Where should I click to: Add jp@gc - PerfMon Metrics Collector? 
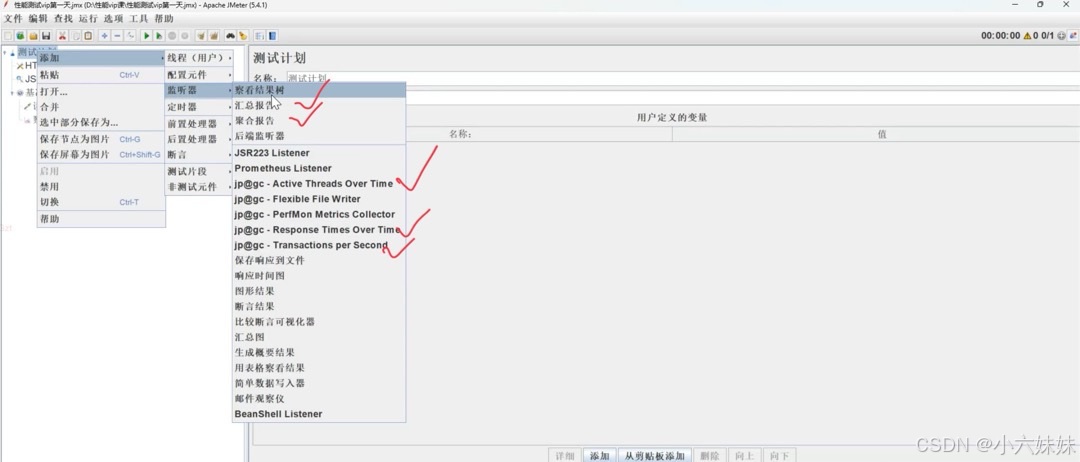coord(319,214)
